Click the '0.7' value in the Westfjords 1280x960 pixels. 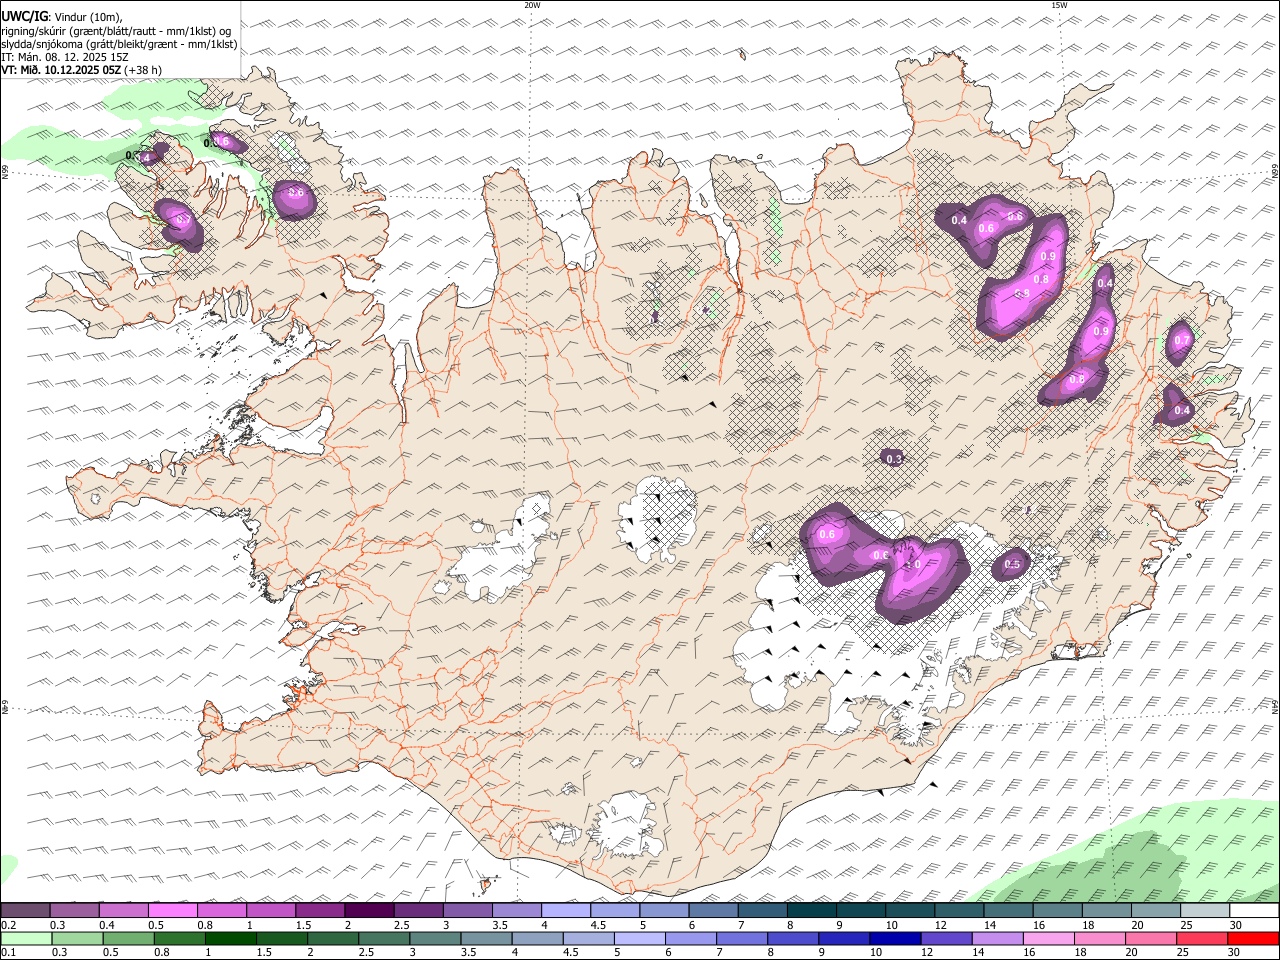(x=182, y=219)
